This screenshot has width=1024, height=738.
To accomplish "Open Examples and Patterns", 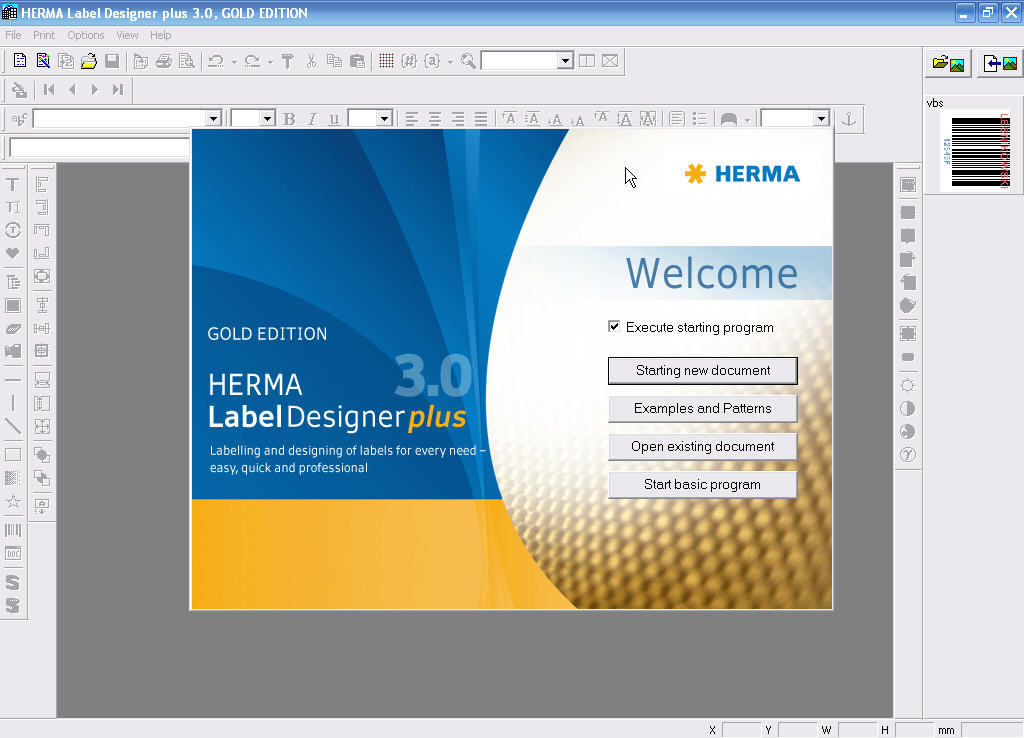I will point(702,408).
